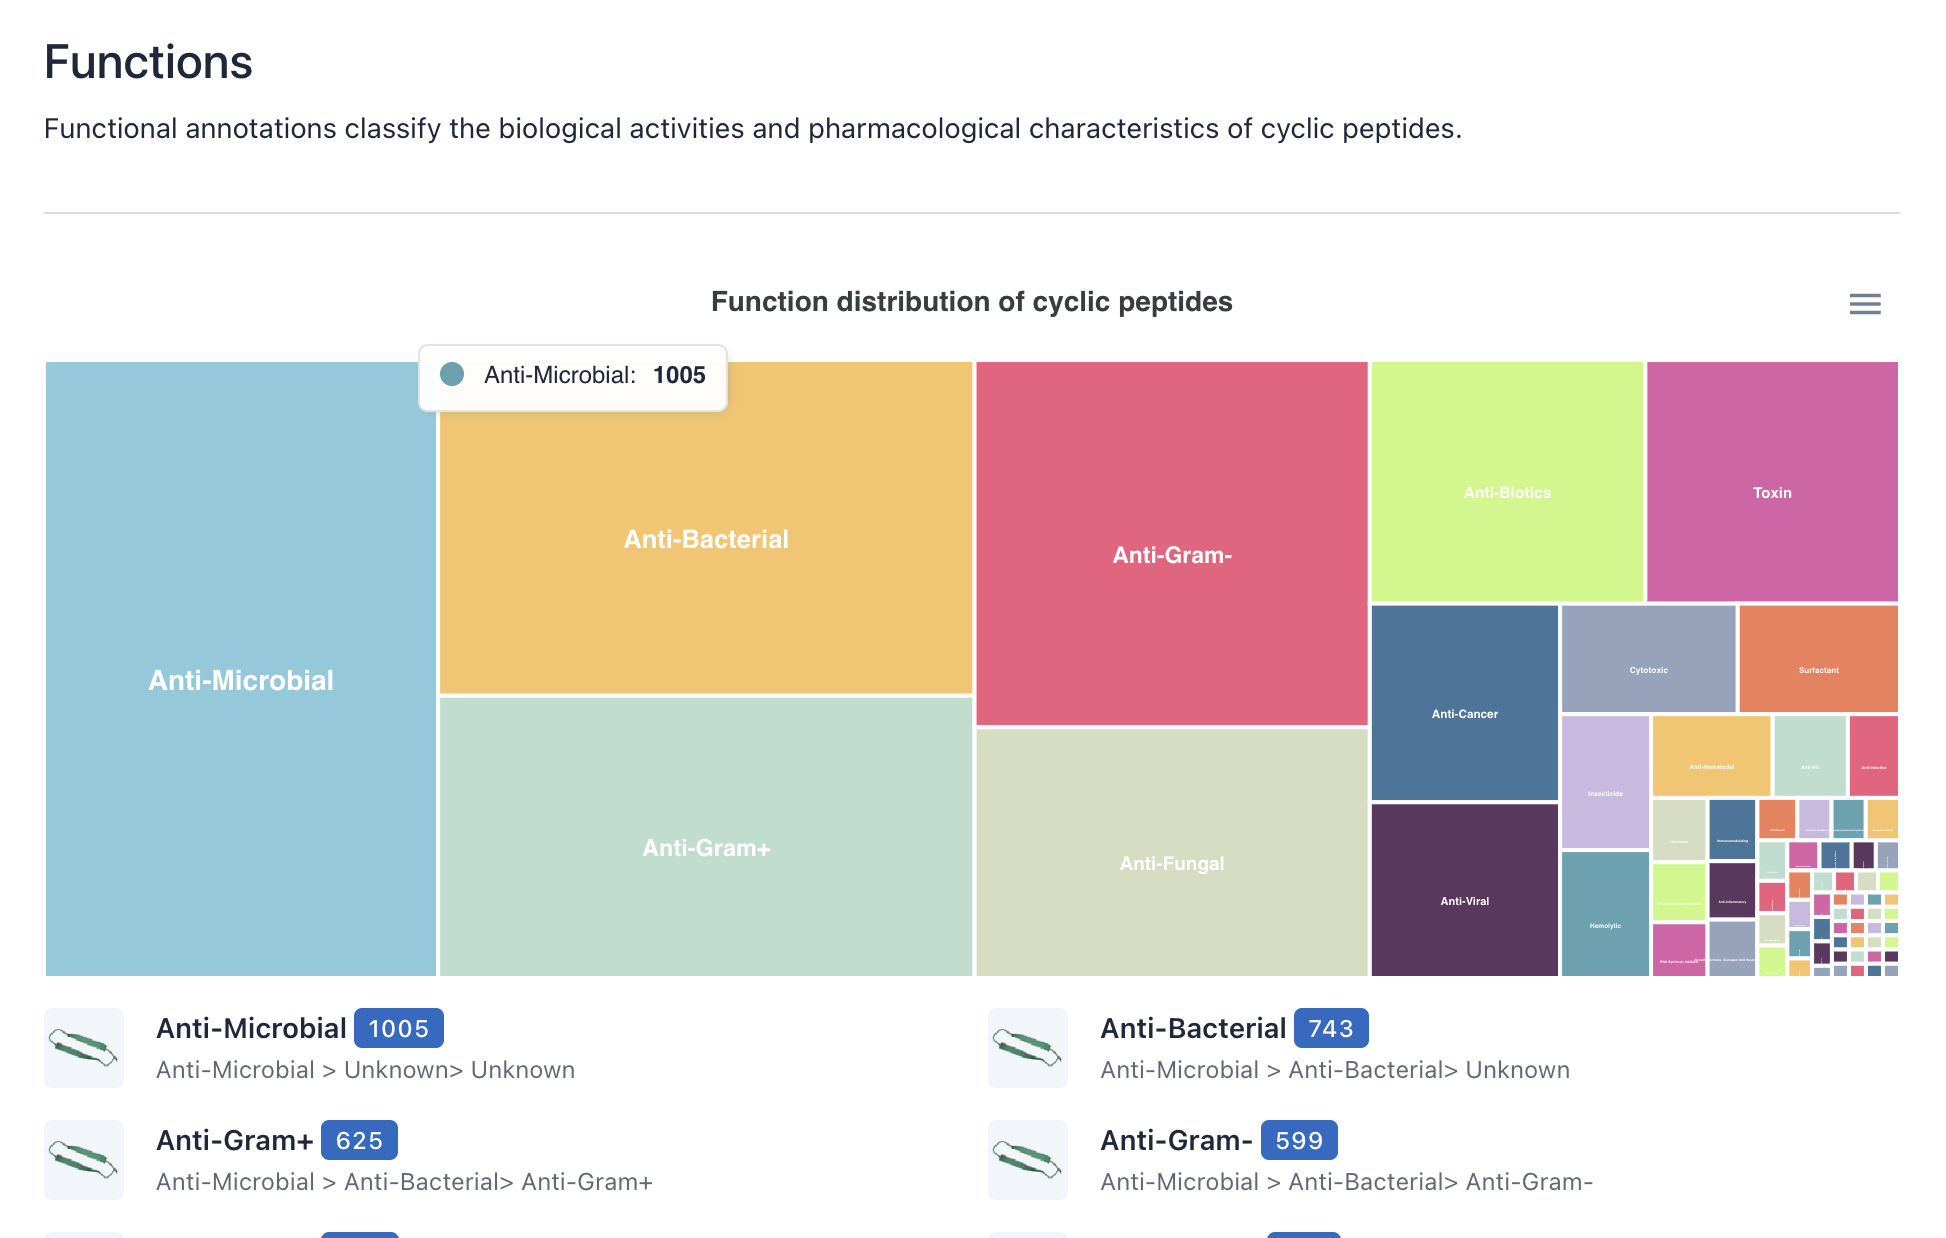This screenshot has width=1946, height=1238.
Task: Select the Surfactant treemap block
Action: 1819,659
